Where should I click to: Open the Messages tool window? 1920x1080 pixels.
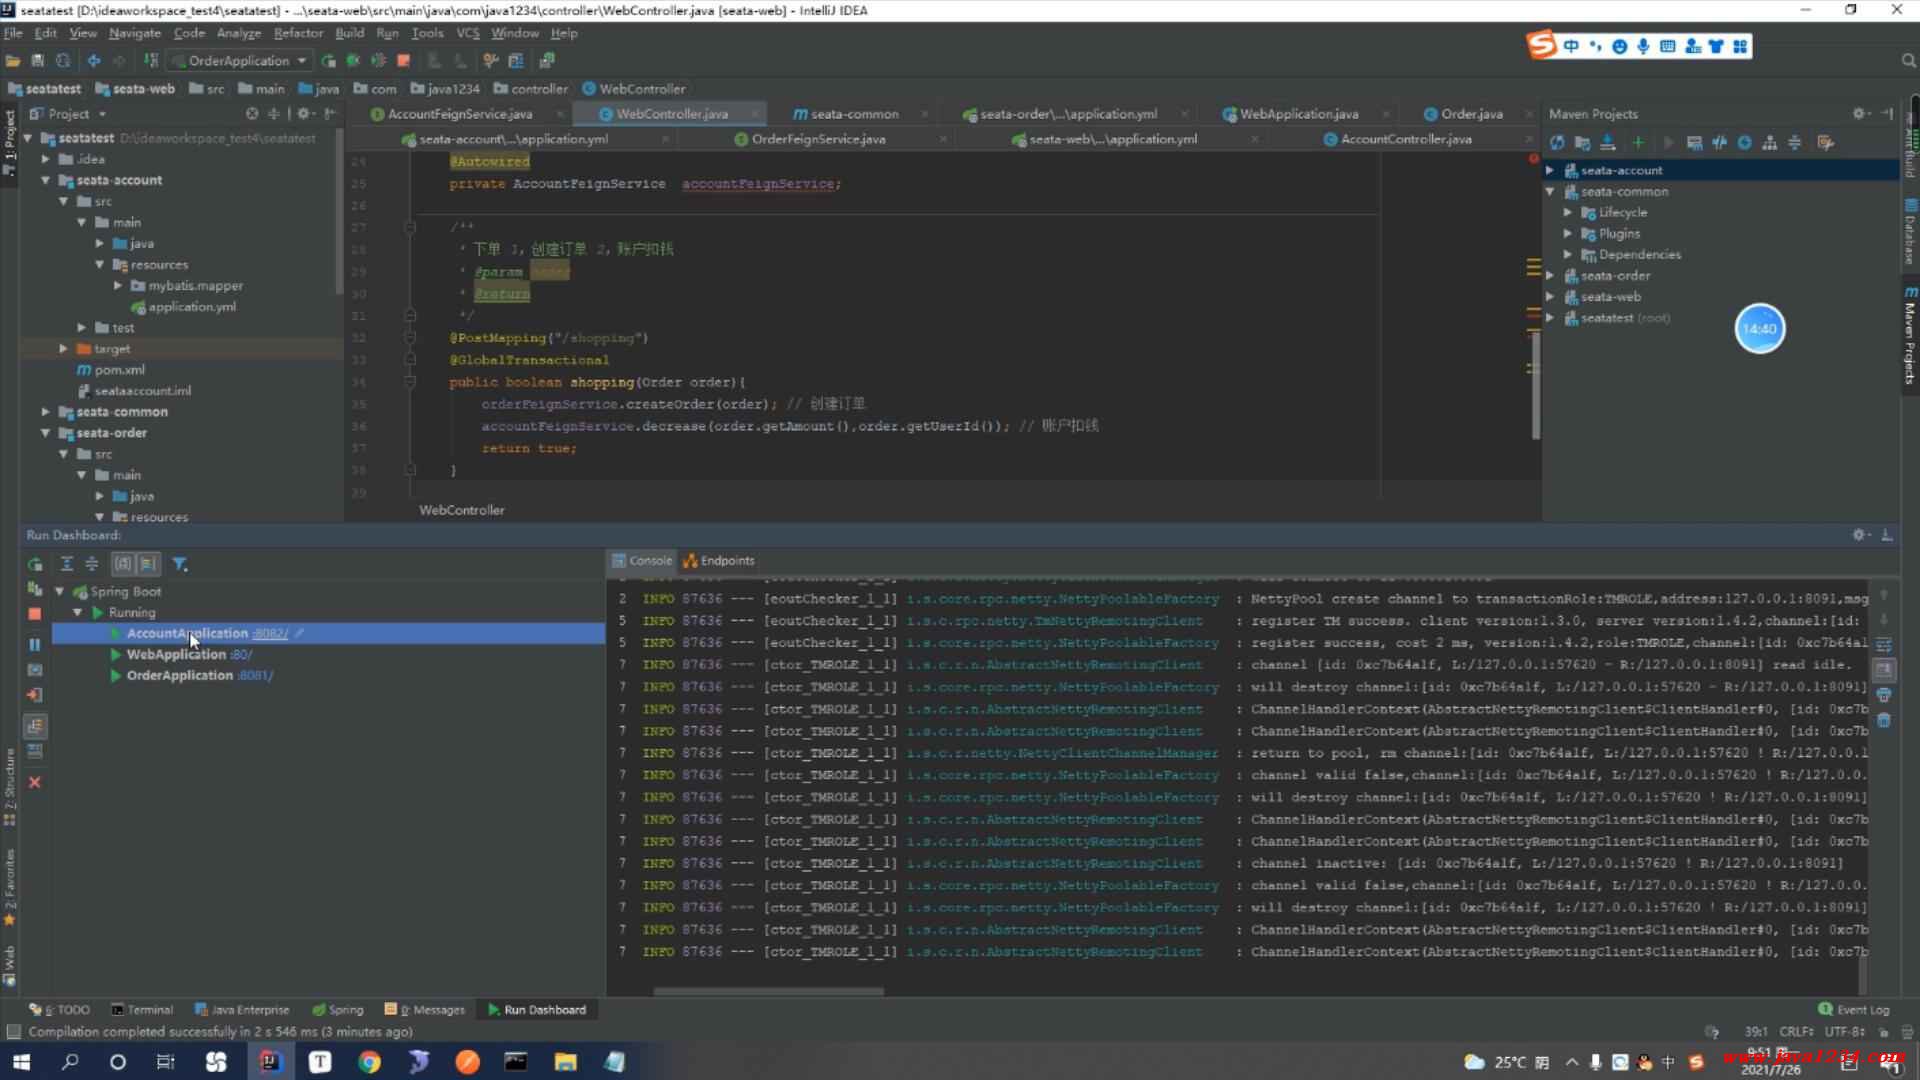tap(425, 1010)
